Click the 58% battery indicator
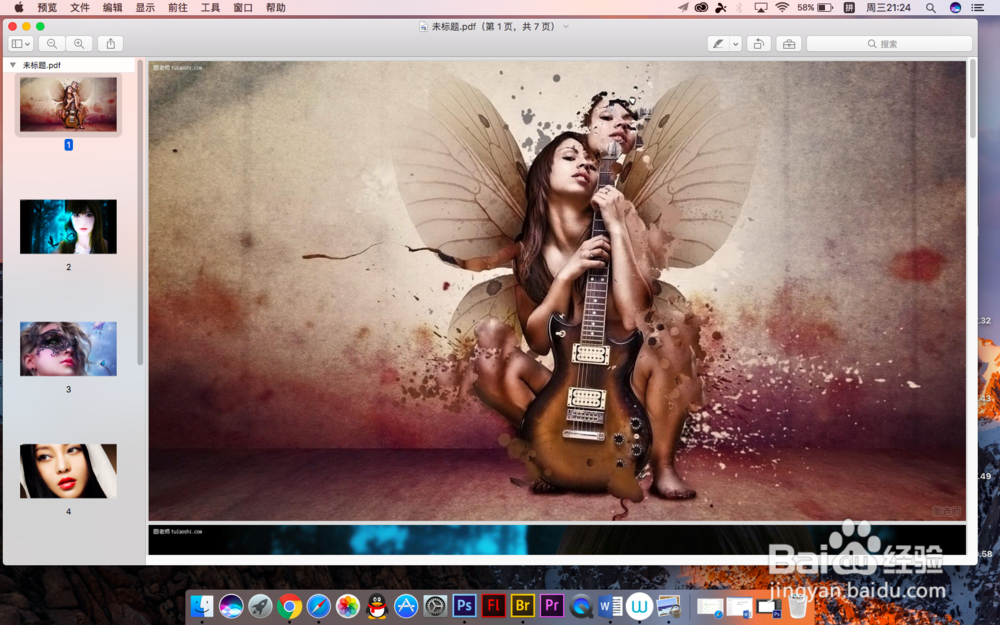Image resolution: width=1000 pixels, height=625 pixels. [x=815, y=8]
